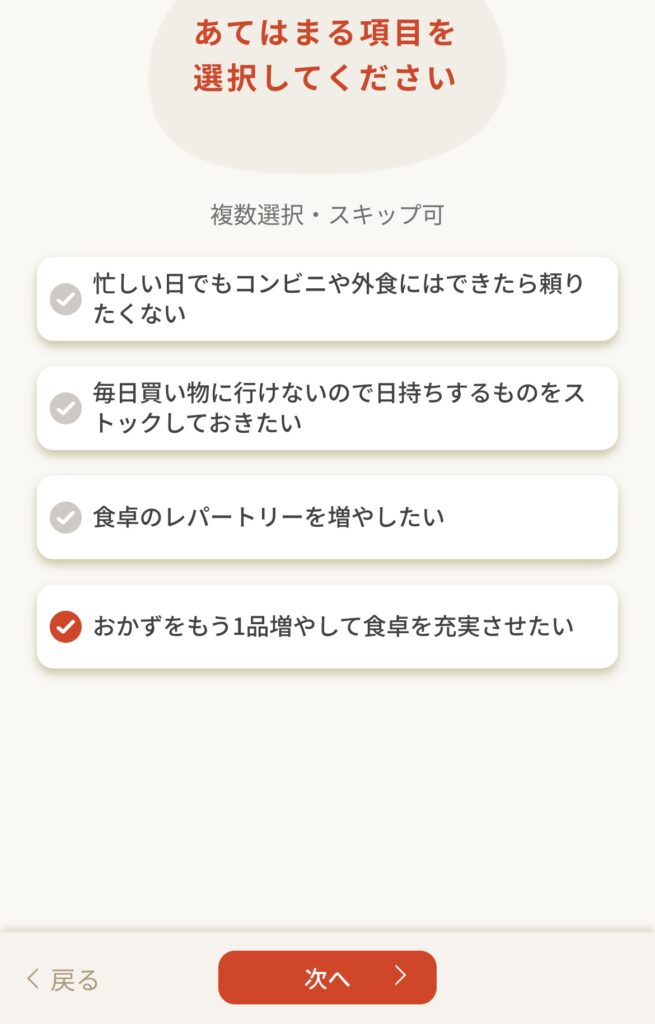Tick the gray checkmark beside 食卓のレパートリー
Screen dimensions: 655x1024
66,517
